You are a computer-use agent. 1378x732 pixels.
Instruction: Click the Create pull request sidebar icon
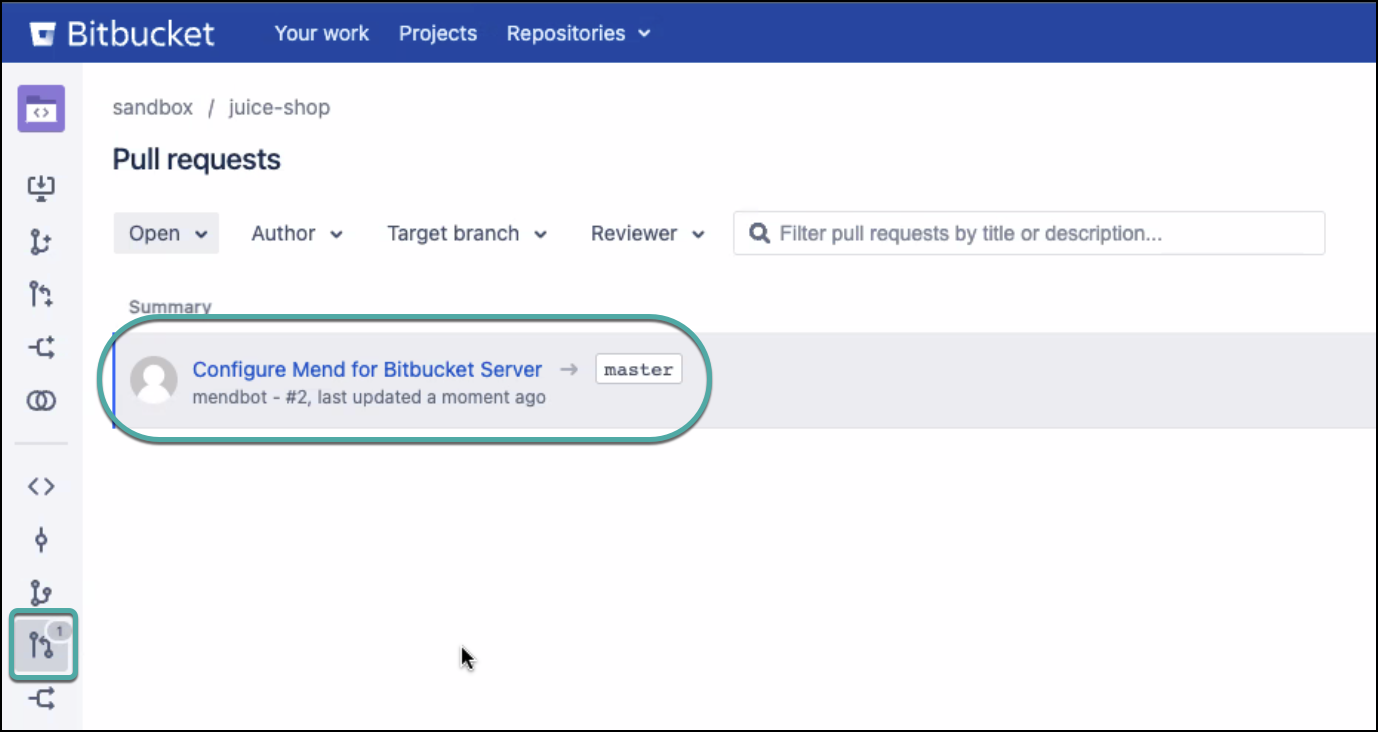click(41, 295)
